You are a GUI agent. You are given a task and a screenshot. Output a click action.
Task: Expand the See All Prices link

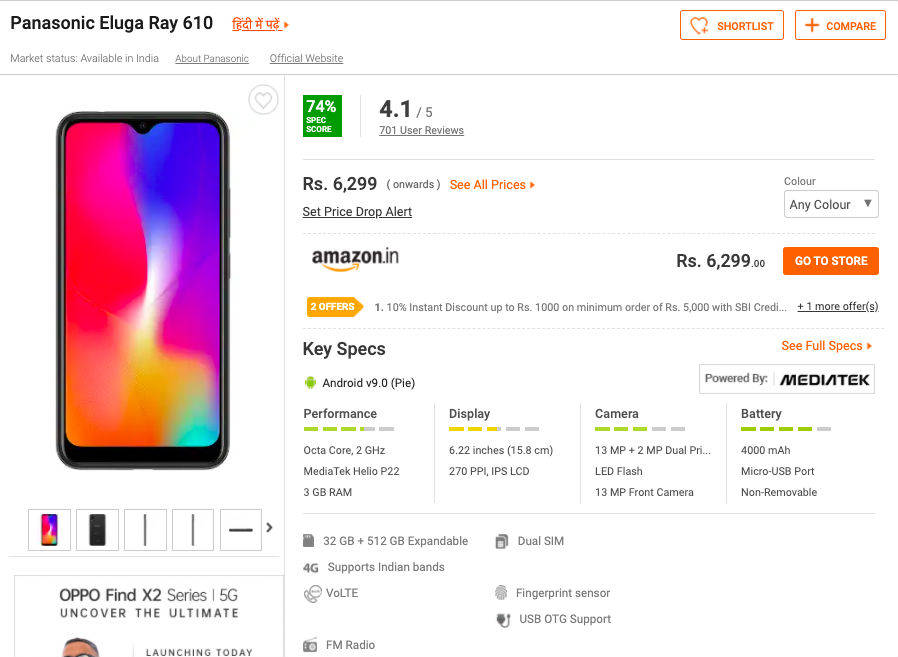[492, 185]
